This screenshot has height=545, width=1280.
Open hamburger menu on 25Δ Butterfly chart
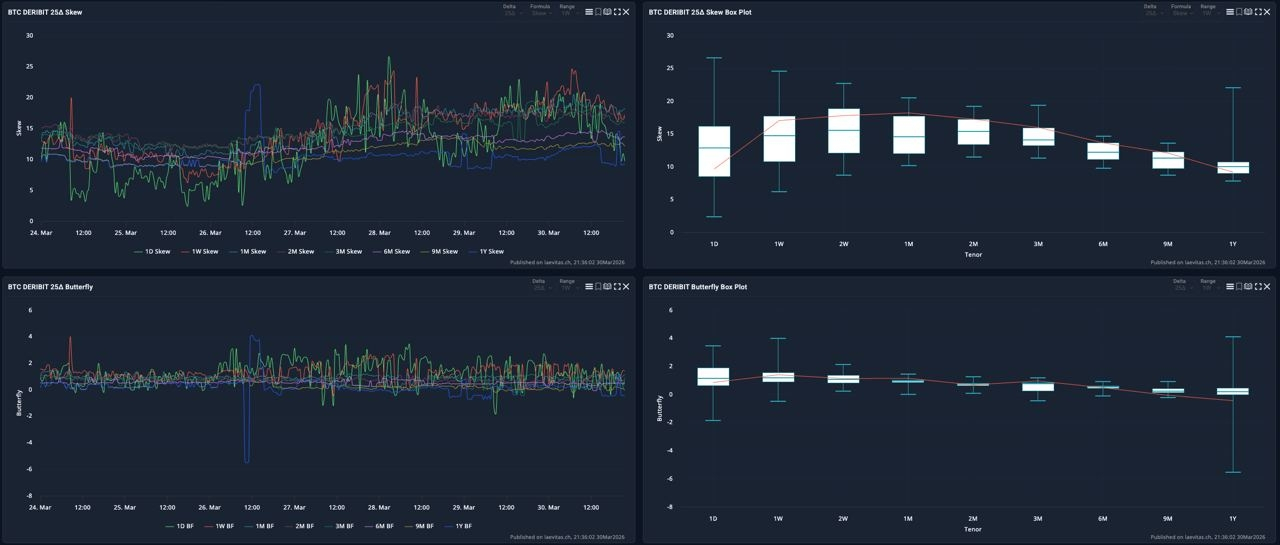pos(589,287)
